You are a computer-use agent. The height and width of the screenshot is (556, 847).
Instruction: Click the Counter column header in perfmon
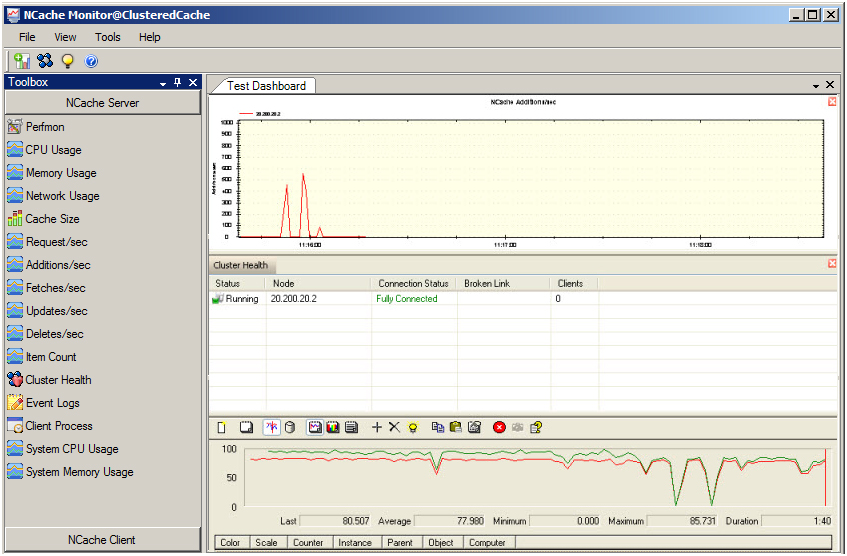click(308, 542)
